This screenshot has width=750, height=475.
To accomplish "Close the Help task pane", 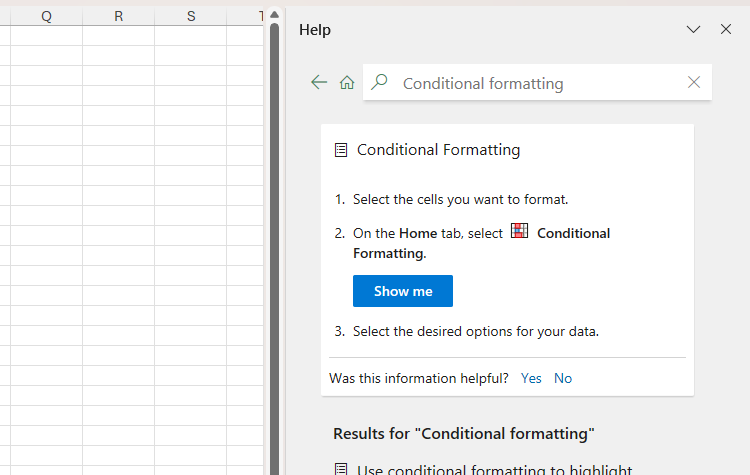I will tap(726, 30).
